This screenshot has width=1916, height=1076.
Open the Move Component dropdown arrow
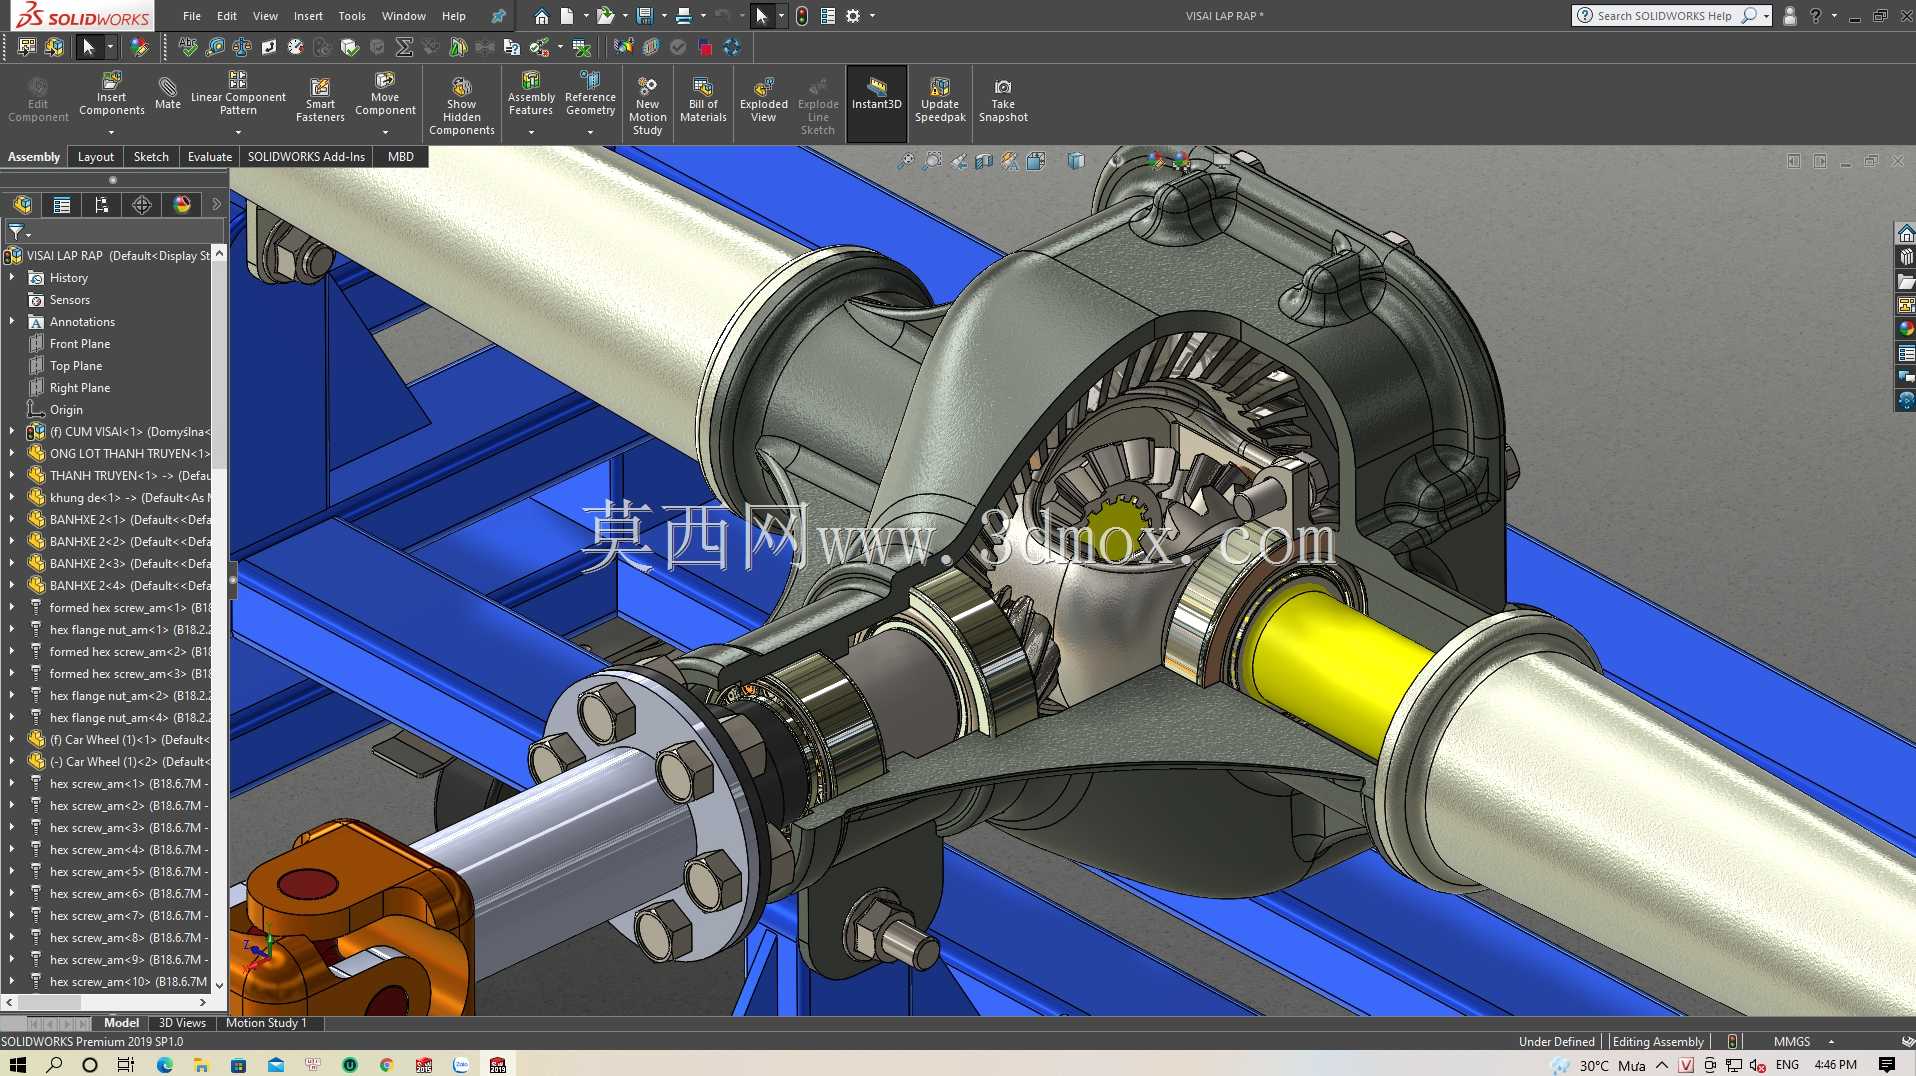tap(385, 132)
